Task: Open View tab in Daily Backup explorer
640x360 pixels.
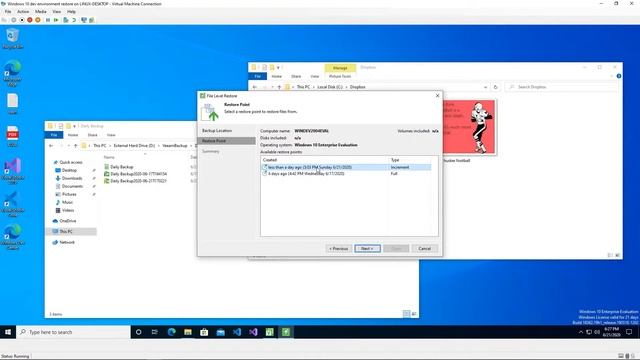Action: click(111, 135)
